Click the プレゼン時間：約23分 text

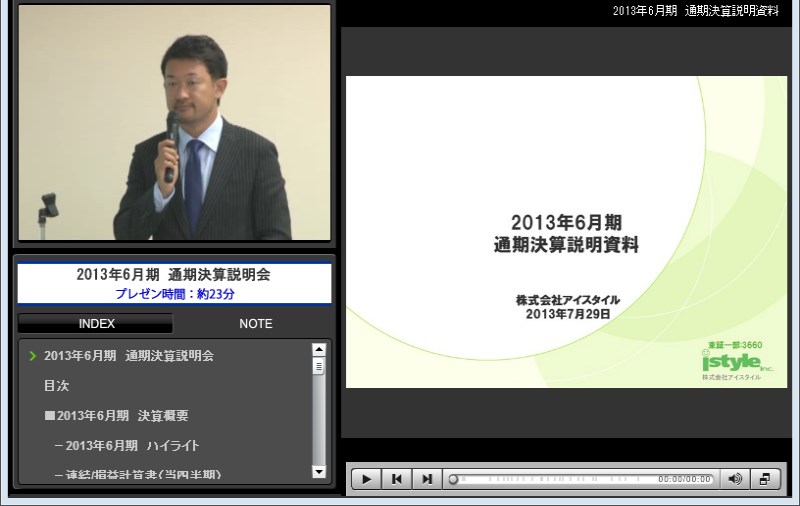tap(174, 294)
